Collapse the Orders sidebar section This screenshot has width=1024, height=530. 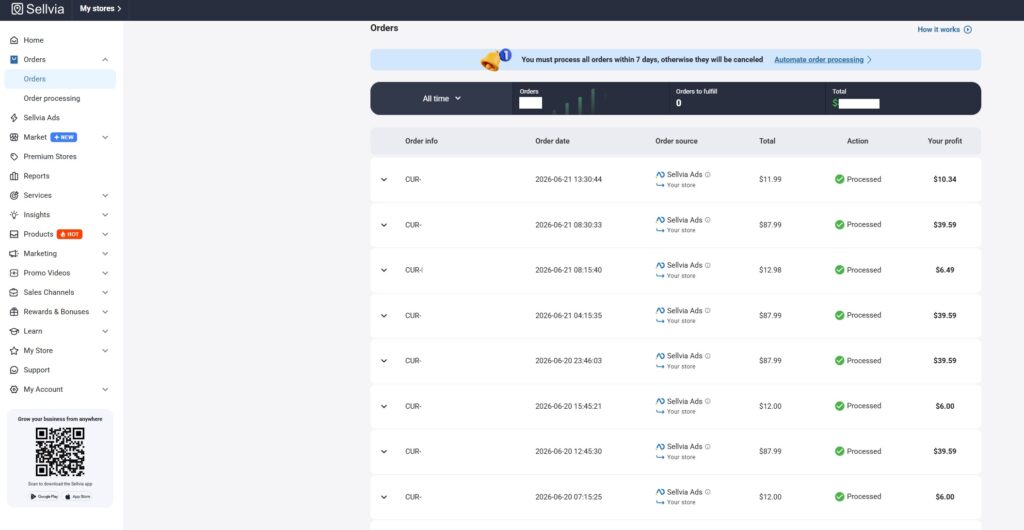tap(105, 59)
